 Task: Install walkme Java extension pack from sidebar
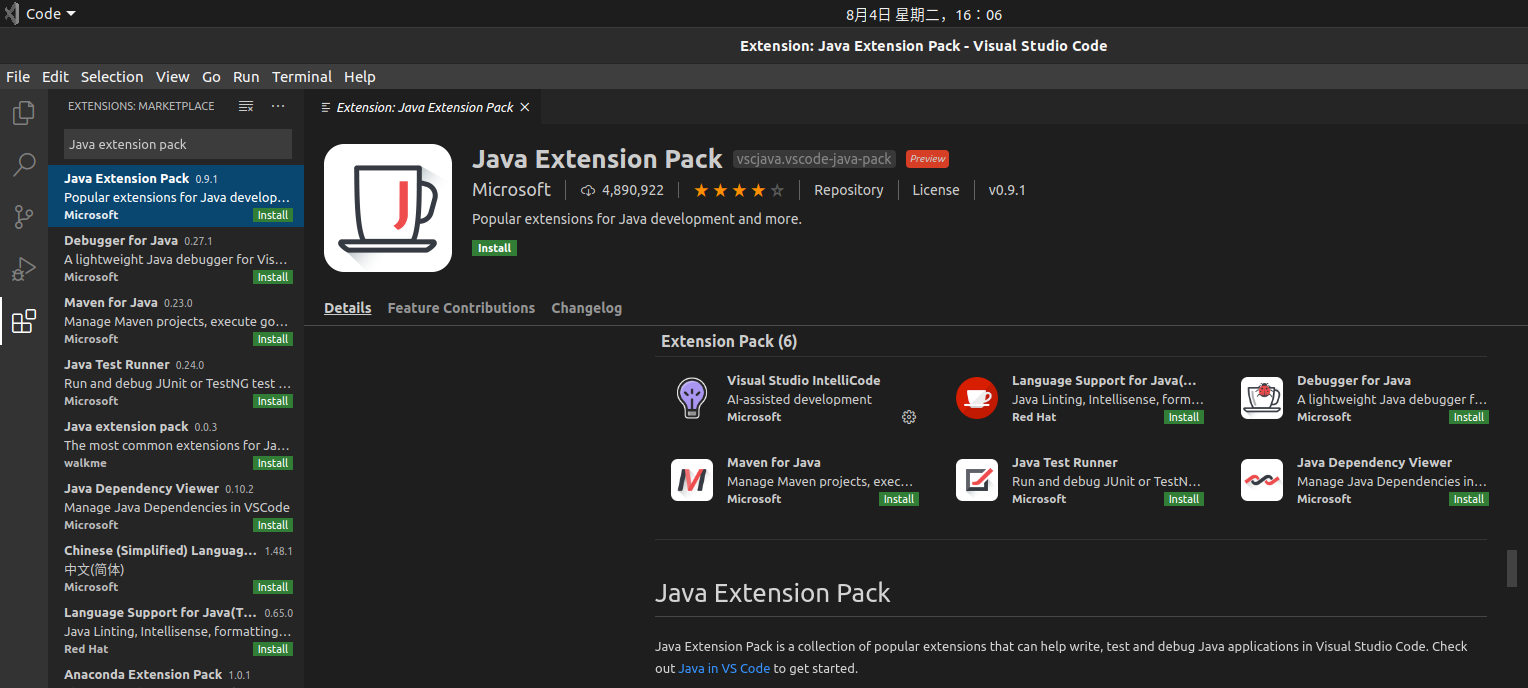272,463
